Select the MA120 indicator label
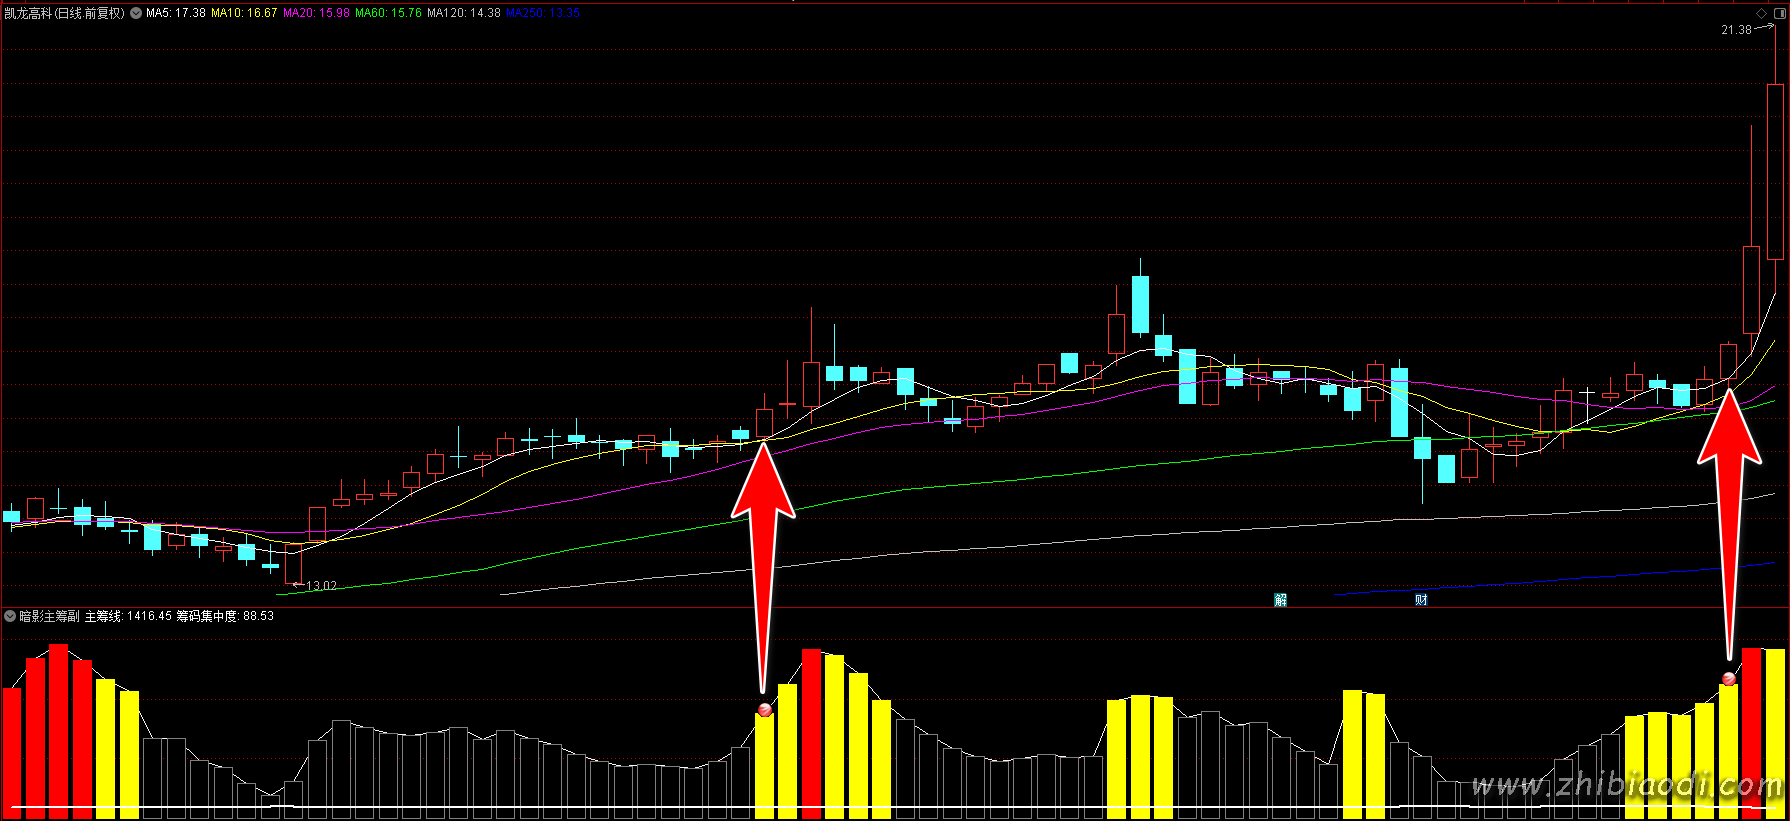This screenshot has width=1790, height=821. point(464,13)
